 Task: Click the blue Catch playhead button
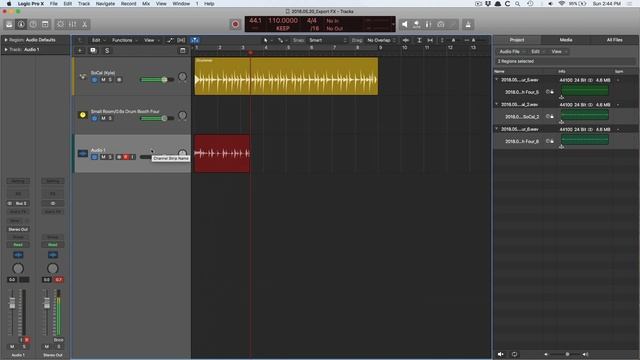pyautogui.click(x=195, y=40)
